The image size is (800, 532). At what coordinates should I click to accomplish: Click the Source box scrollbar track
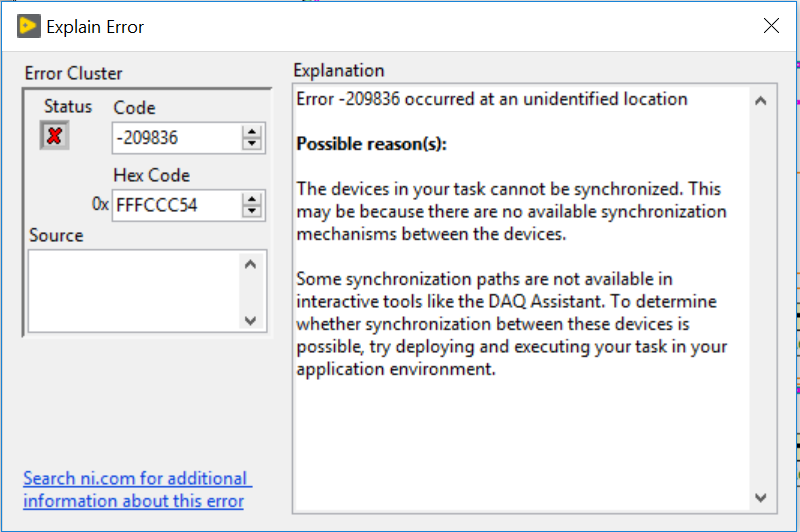[x=250, y=291]
